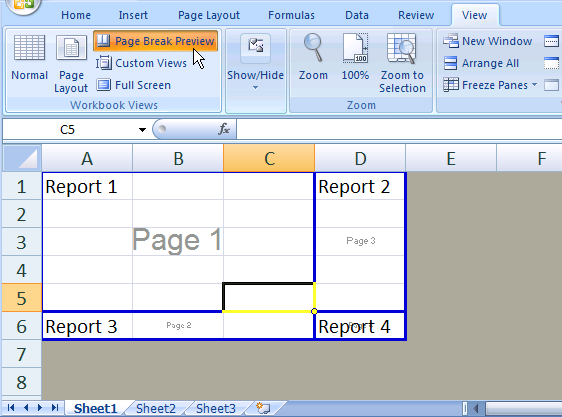Open the Review ribbon tab
This screenshot has height=417, width=562.
pyautogui.click(x=416, y=15)
